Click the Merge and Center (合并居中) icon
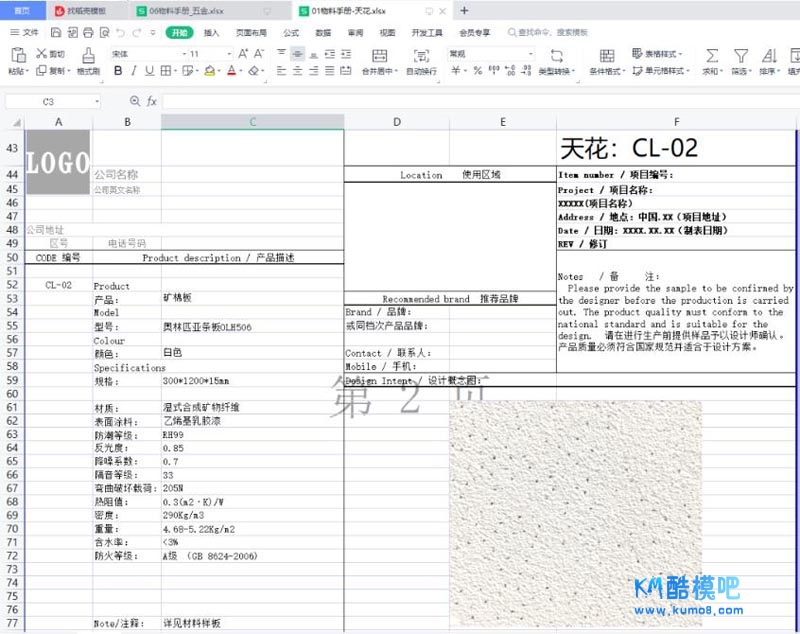This screenshot has width=800, height=634. click(x=379, y=54)
